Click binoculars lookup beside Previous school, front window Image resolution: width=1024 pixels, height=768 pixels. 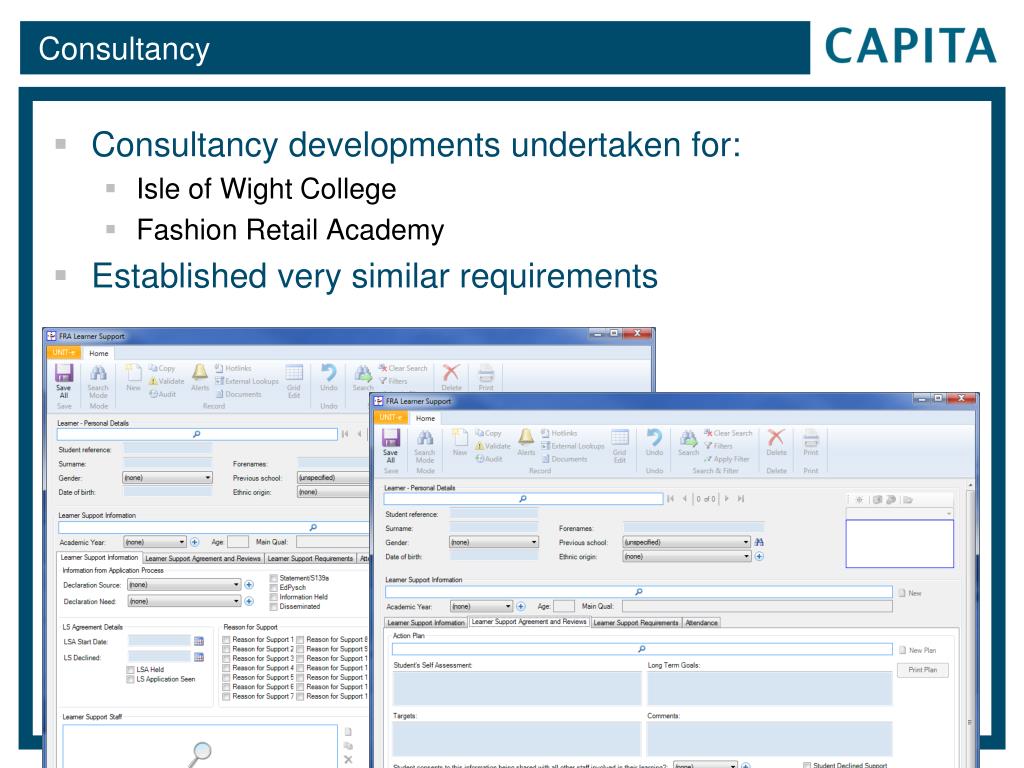[x=759, y=542]
